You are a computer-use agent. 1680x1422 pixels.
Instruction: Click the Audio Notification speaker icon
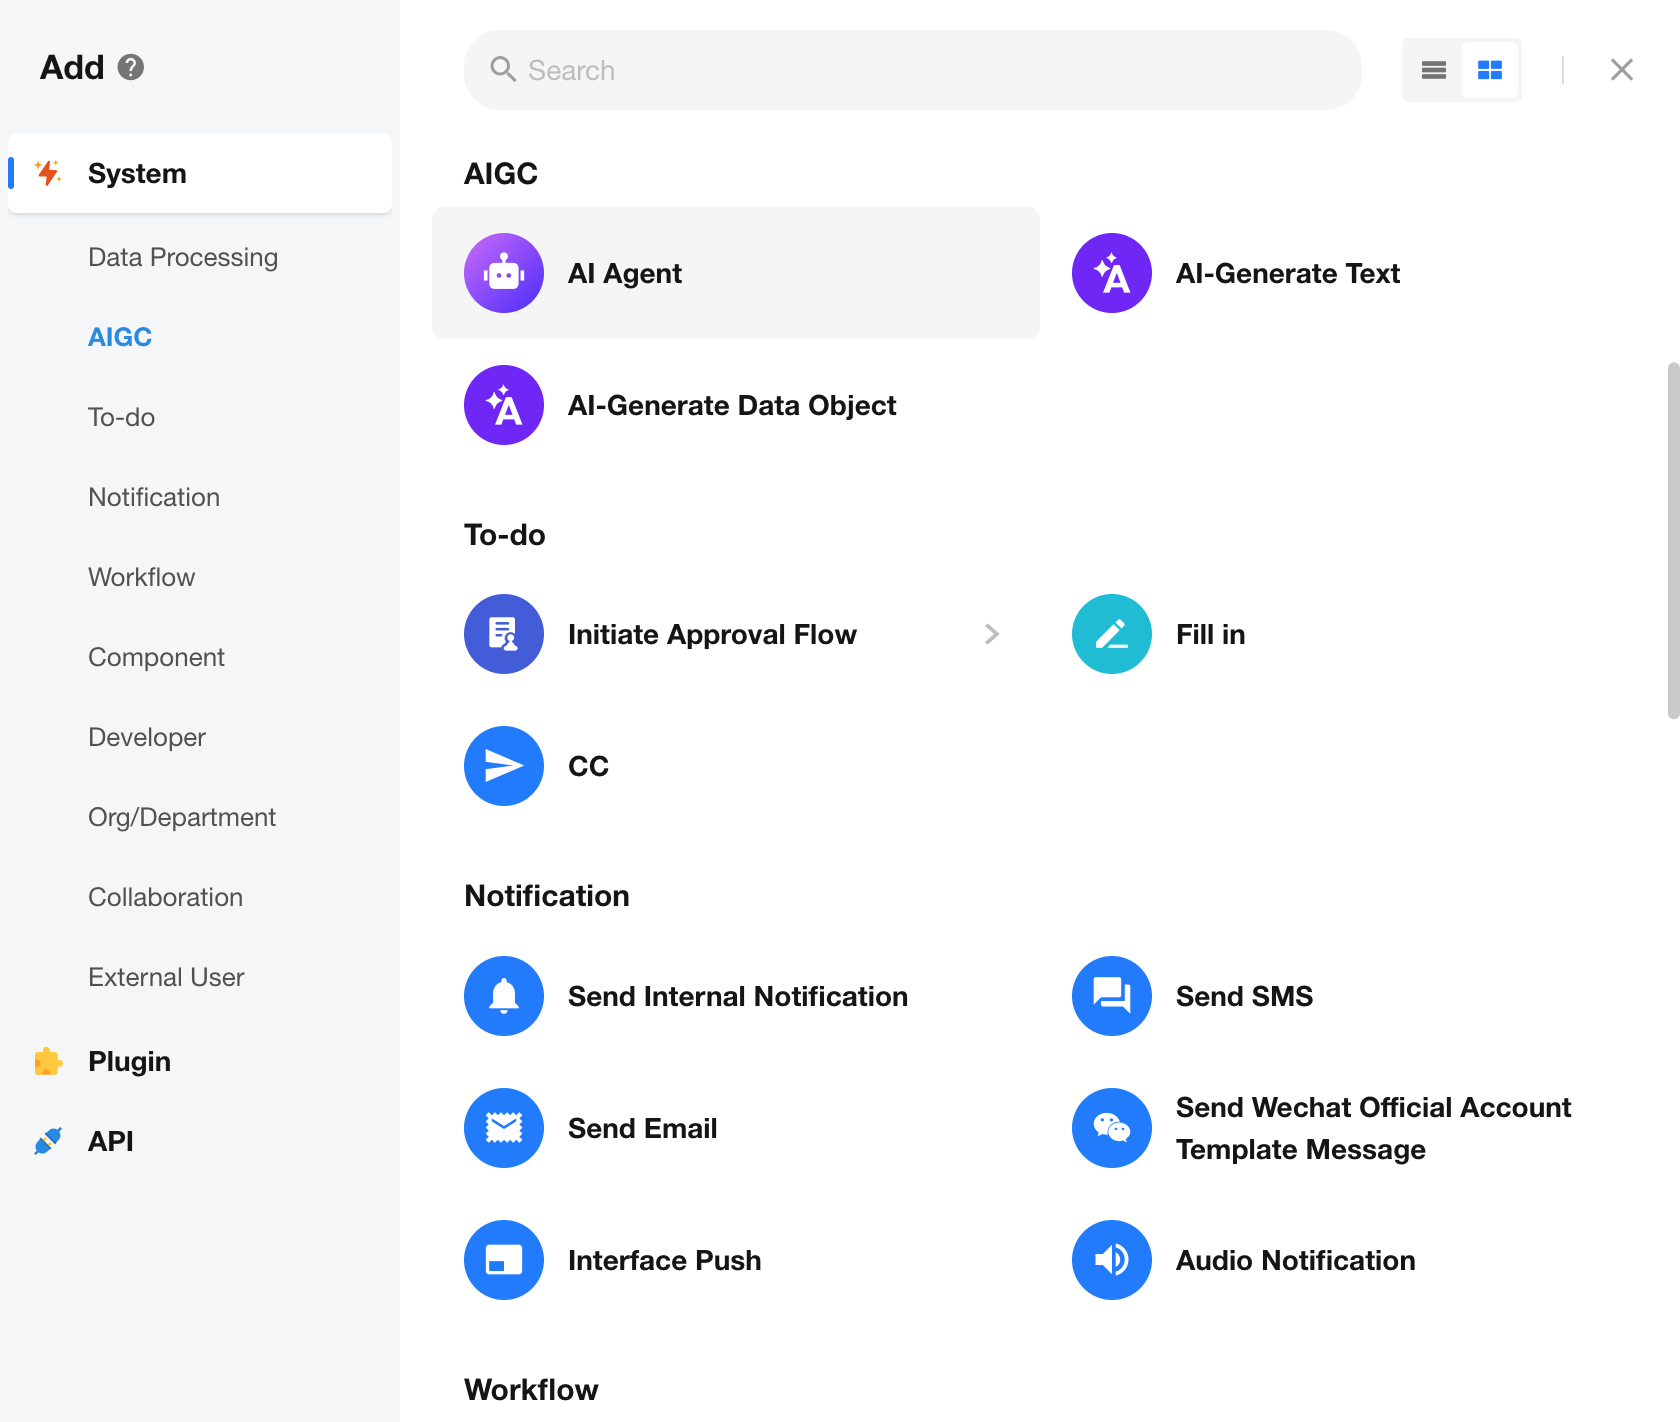pyautogui.click(x=1111, y=1260)
